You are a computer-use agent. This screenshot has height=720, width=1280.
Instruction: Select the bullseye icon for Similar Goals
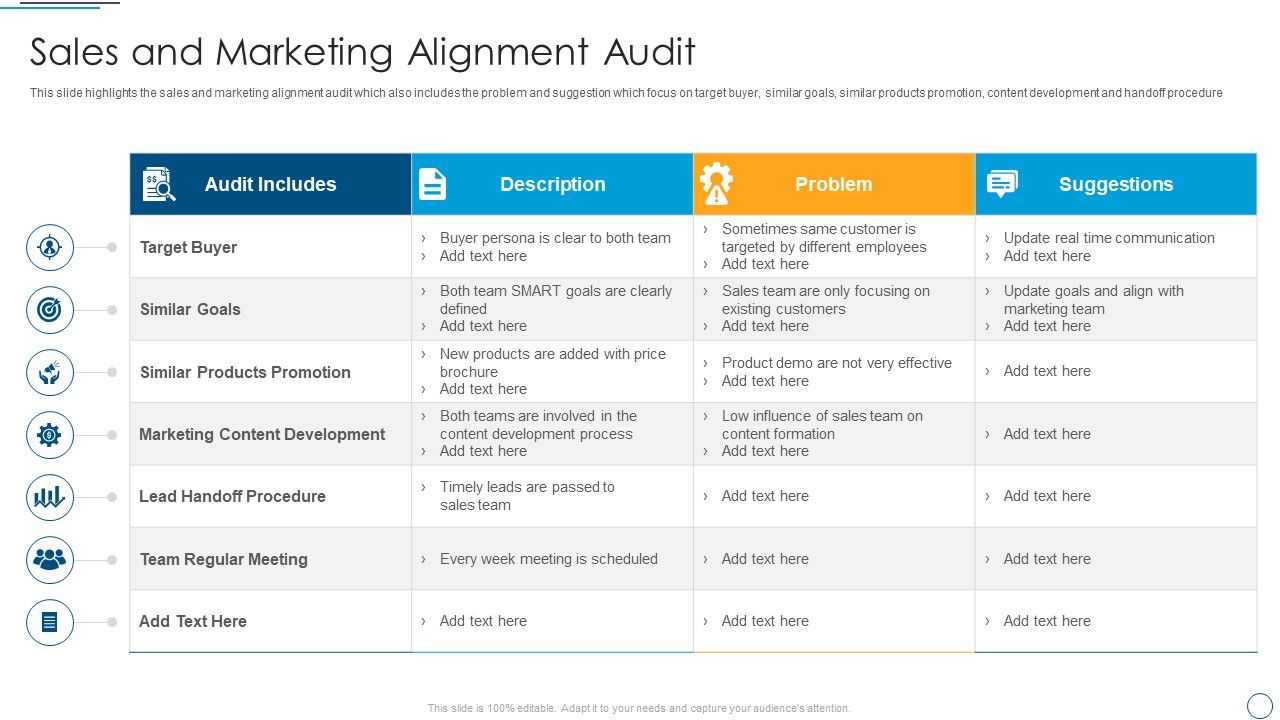pyautogui.click(x=50, y=310)
